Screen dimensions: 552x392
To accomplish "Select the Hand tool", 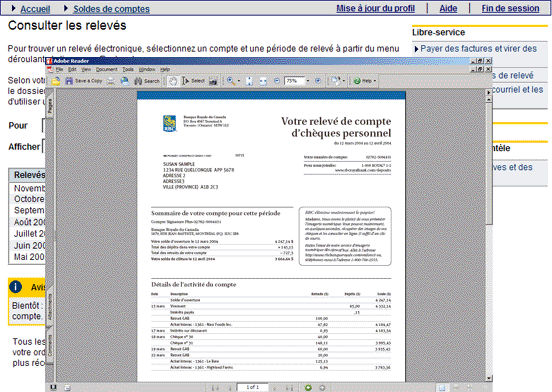I will pyautogui.click(x=172, y=81).
